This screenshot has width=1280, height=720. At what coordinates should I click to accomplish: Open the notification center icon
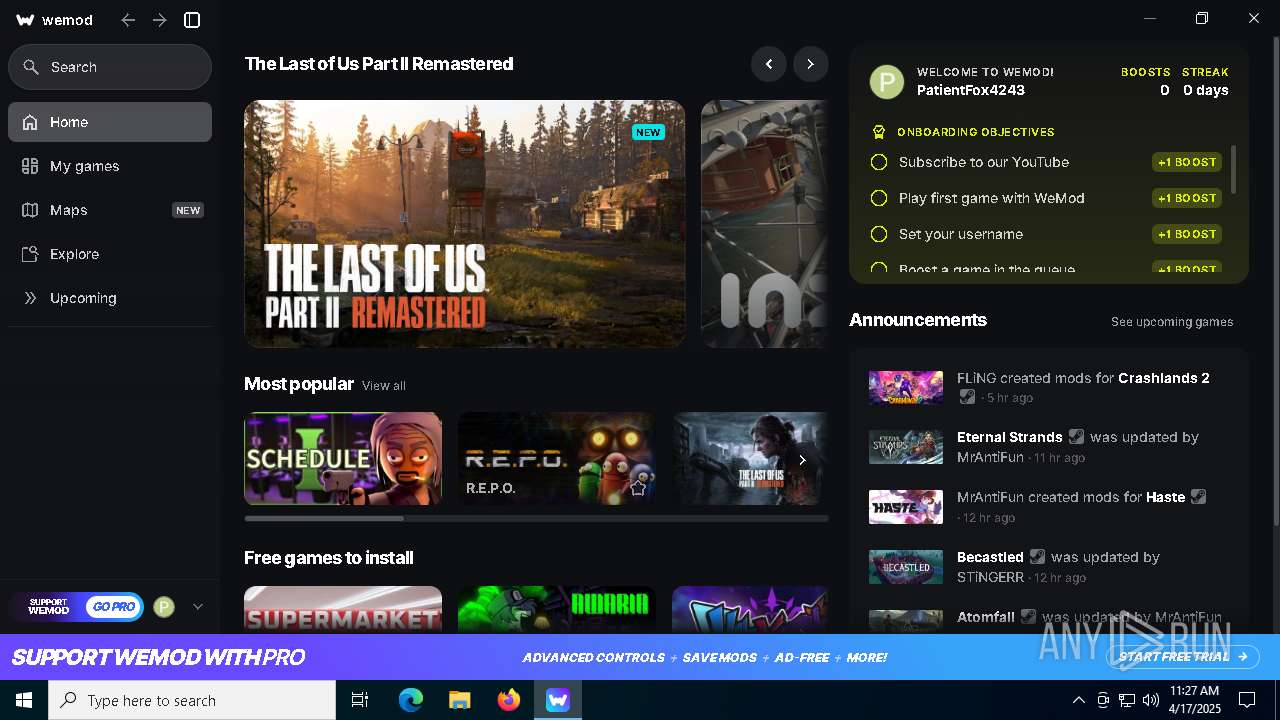click(x=1247, y=700)
